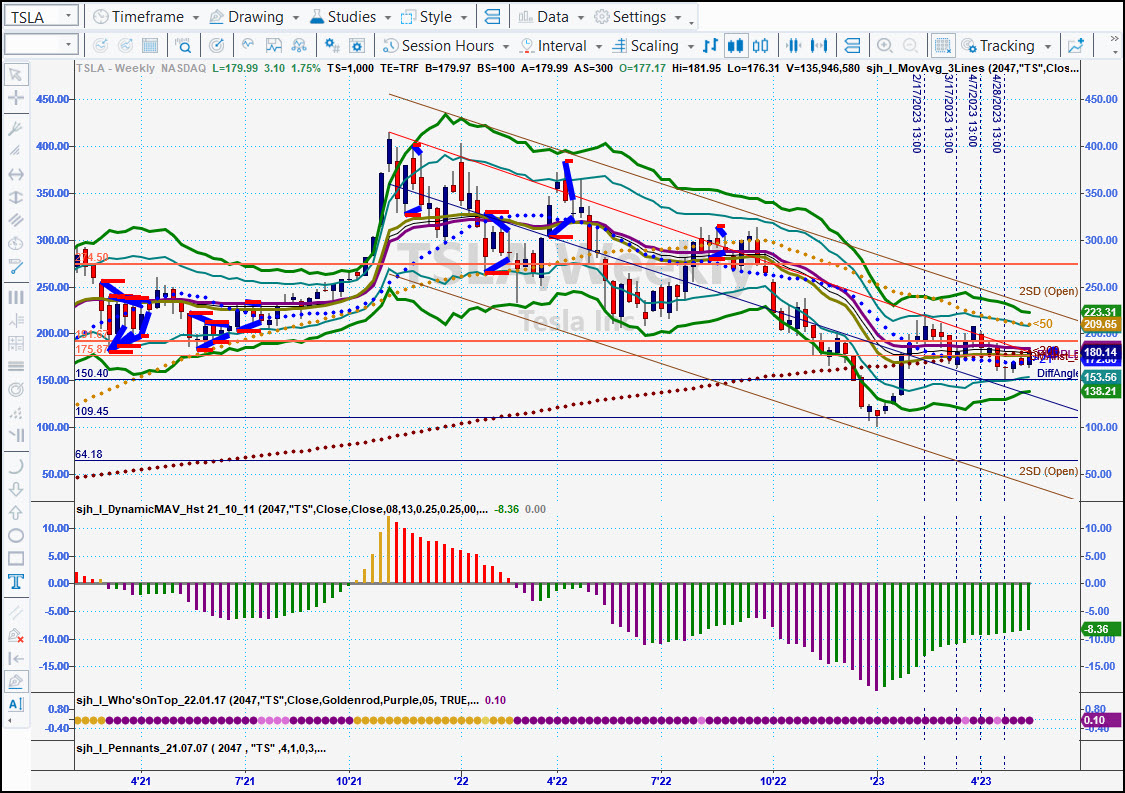Click the stacked panels icon beside Style
The height and width of the screenshot is (793, 1125).
coord(492,17)
